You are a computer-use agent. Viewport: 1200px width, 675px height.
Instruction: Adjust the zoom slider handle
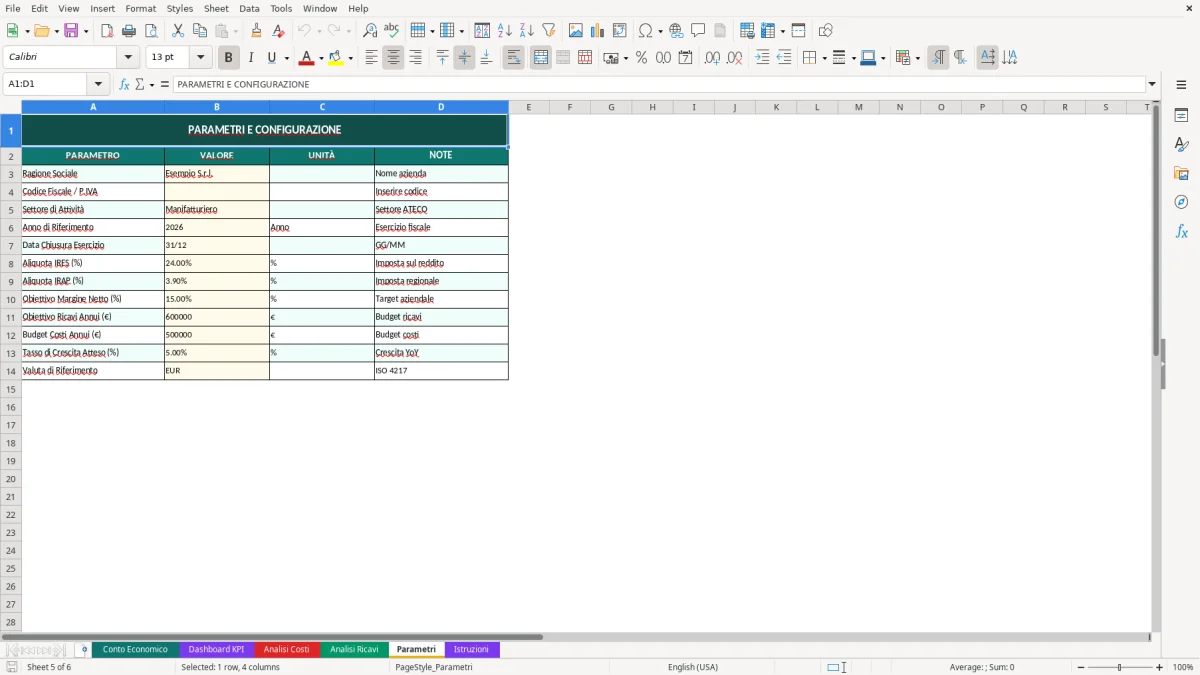1120,667
